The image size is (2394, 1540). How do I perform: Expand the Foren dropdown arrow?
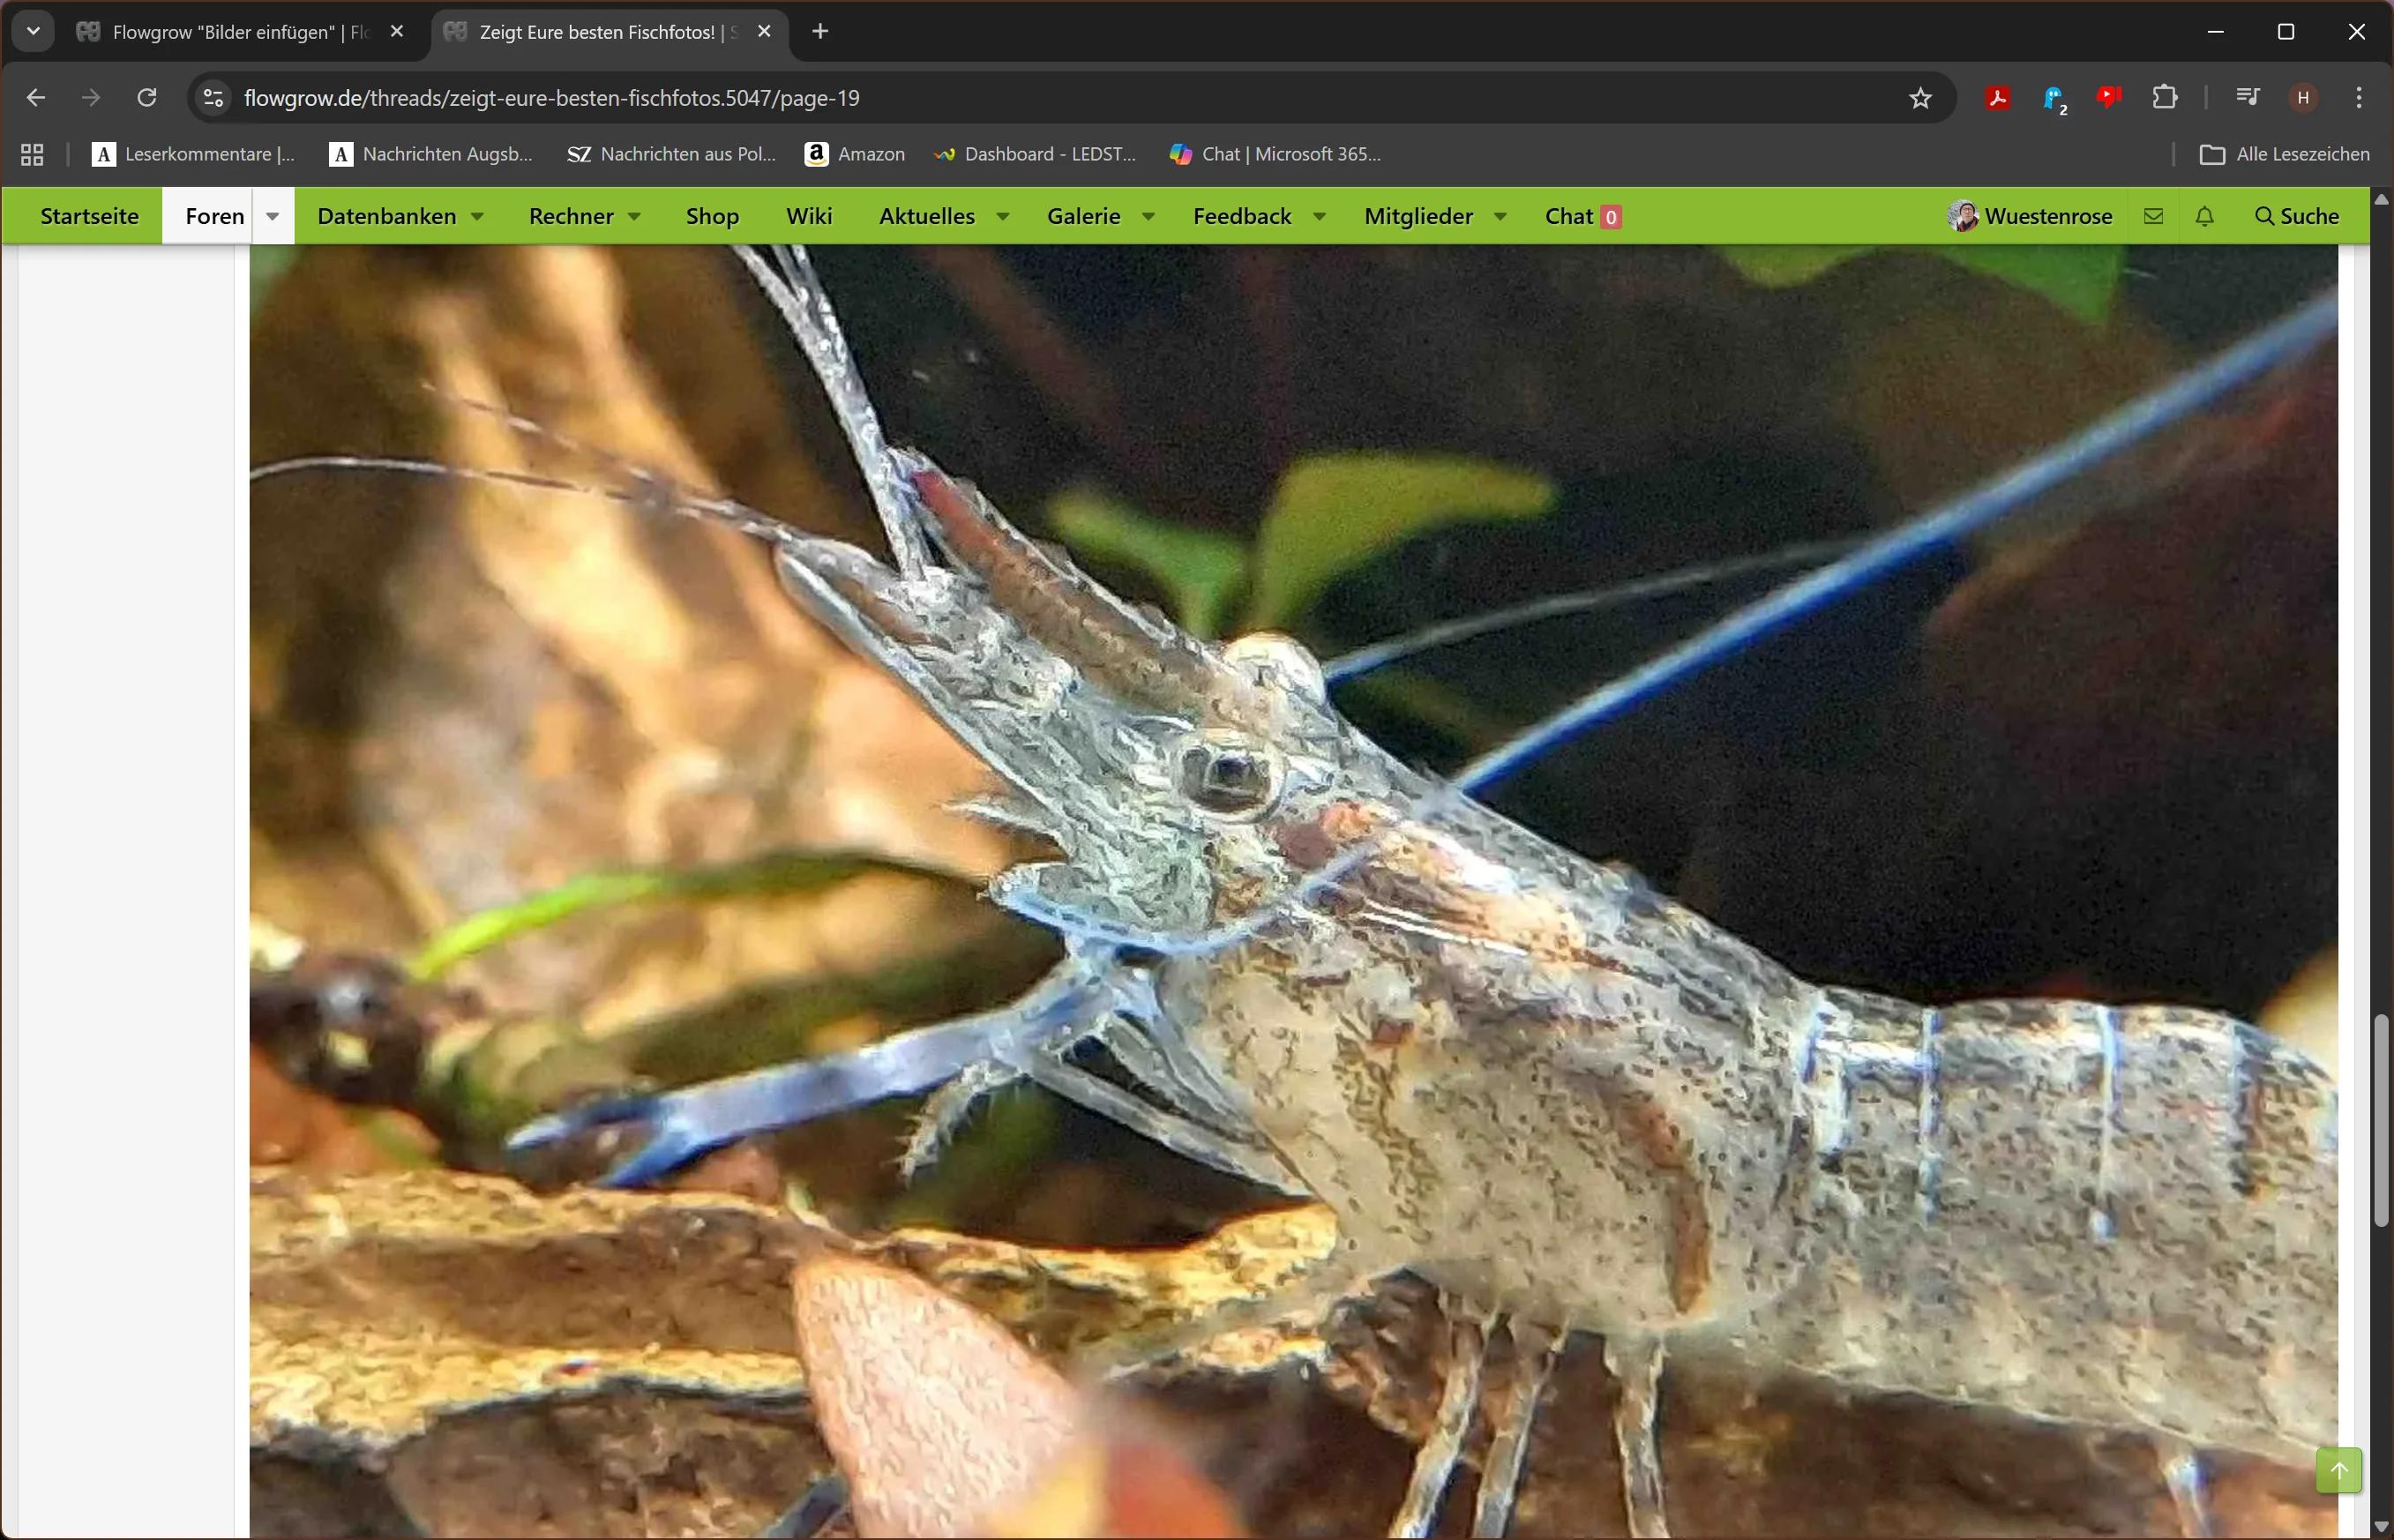[272, 216]
